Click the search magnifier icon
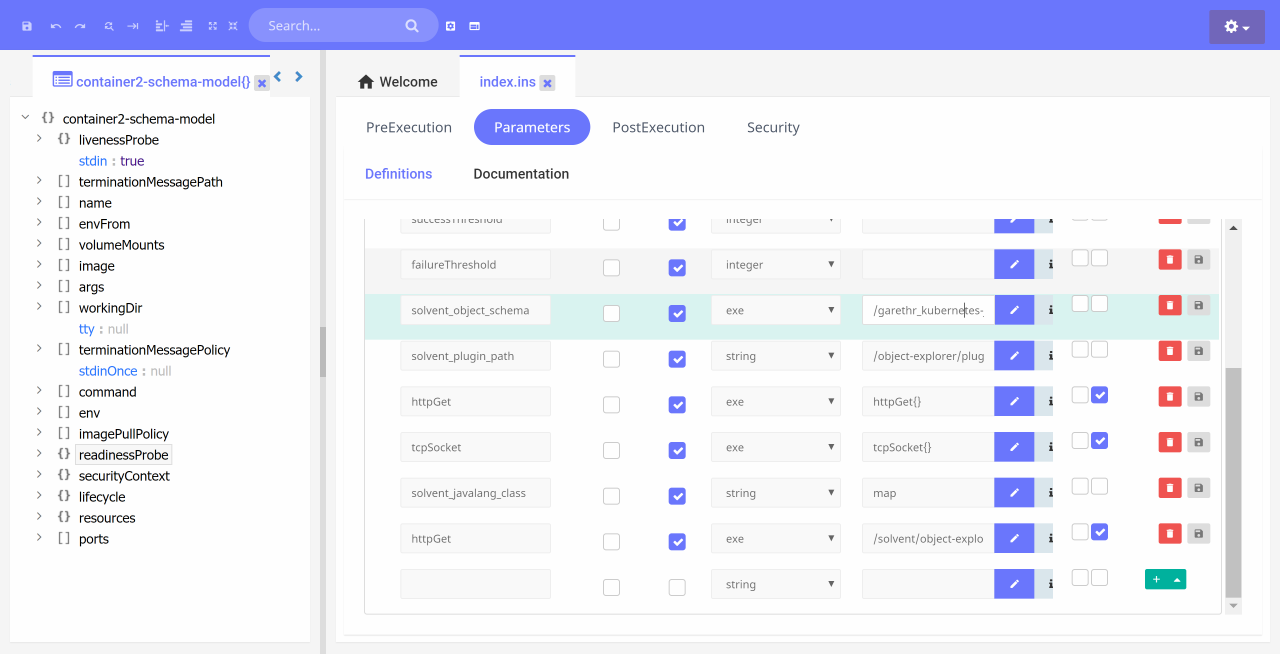Screen dimensions: 1280x654 click(x=412, y=26)
